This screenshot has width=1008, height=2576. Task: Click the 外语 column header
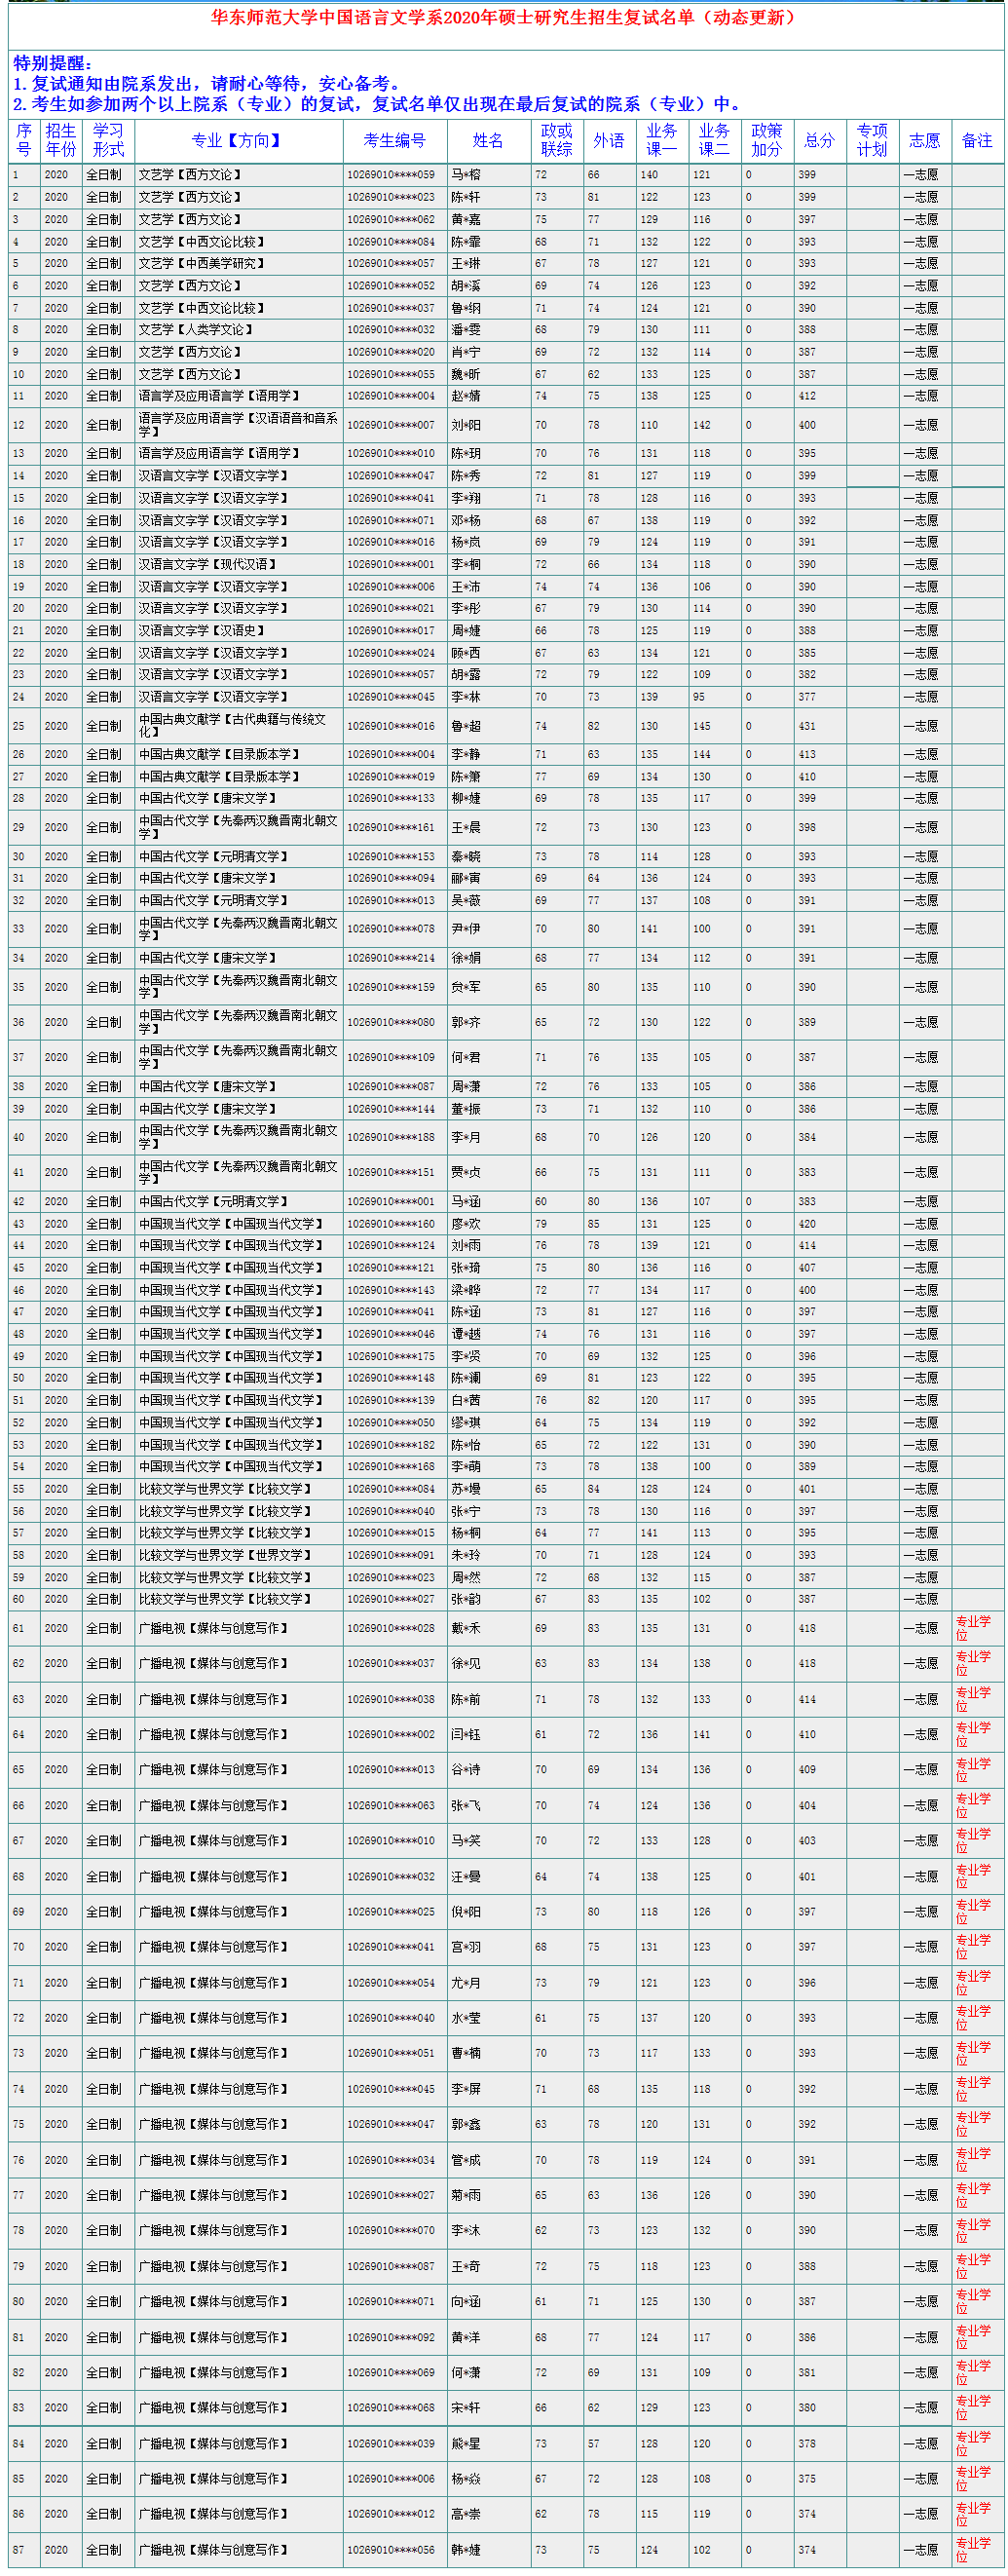tap(608, 141)
